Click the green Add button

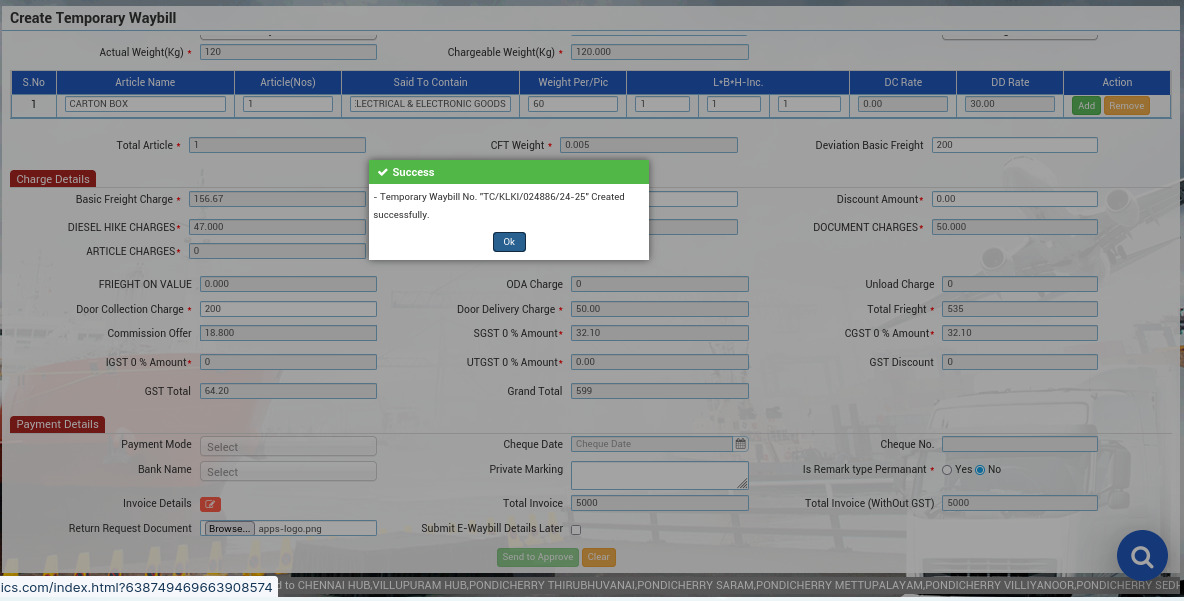click(x=1086, y=106)
